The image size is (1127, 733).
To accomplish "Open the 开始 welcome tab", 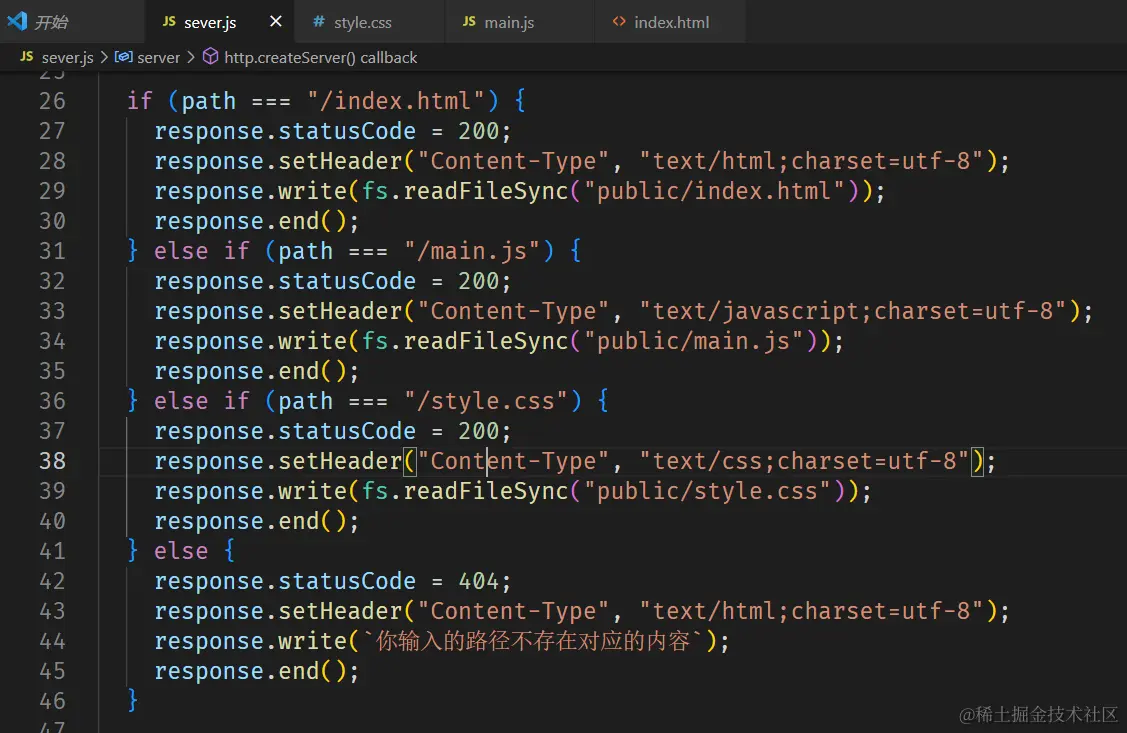I will (x=72, y=22).
